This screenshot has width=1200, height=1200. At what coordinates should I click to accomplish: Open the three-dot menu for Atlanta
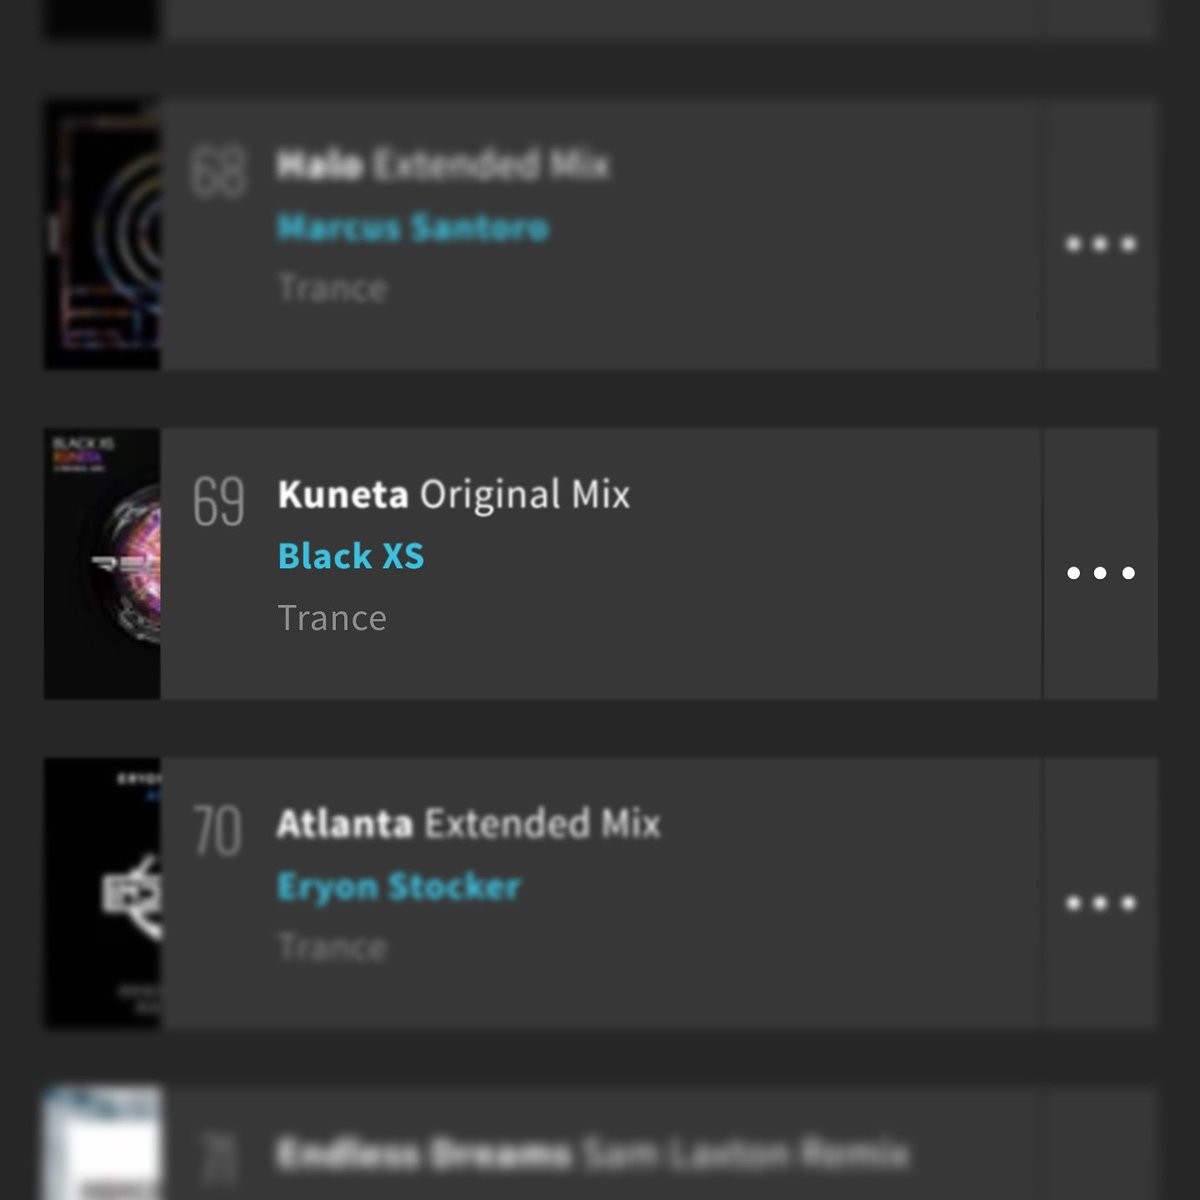pyautogui.click(x=1100, y=903)
